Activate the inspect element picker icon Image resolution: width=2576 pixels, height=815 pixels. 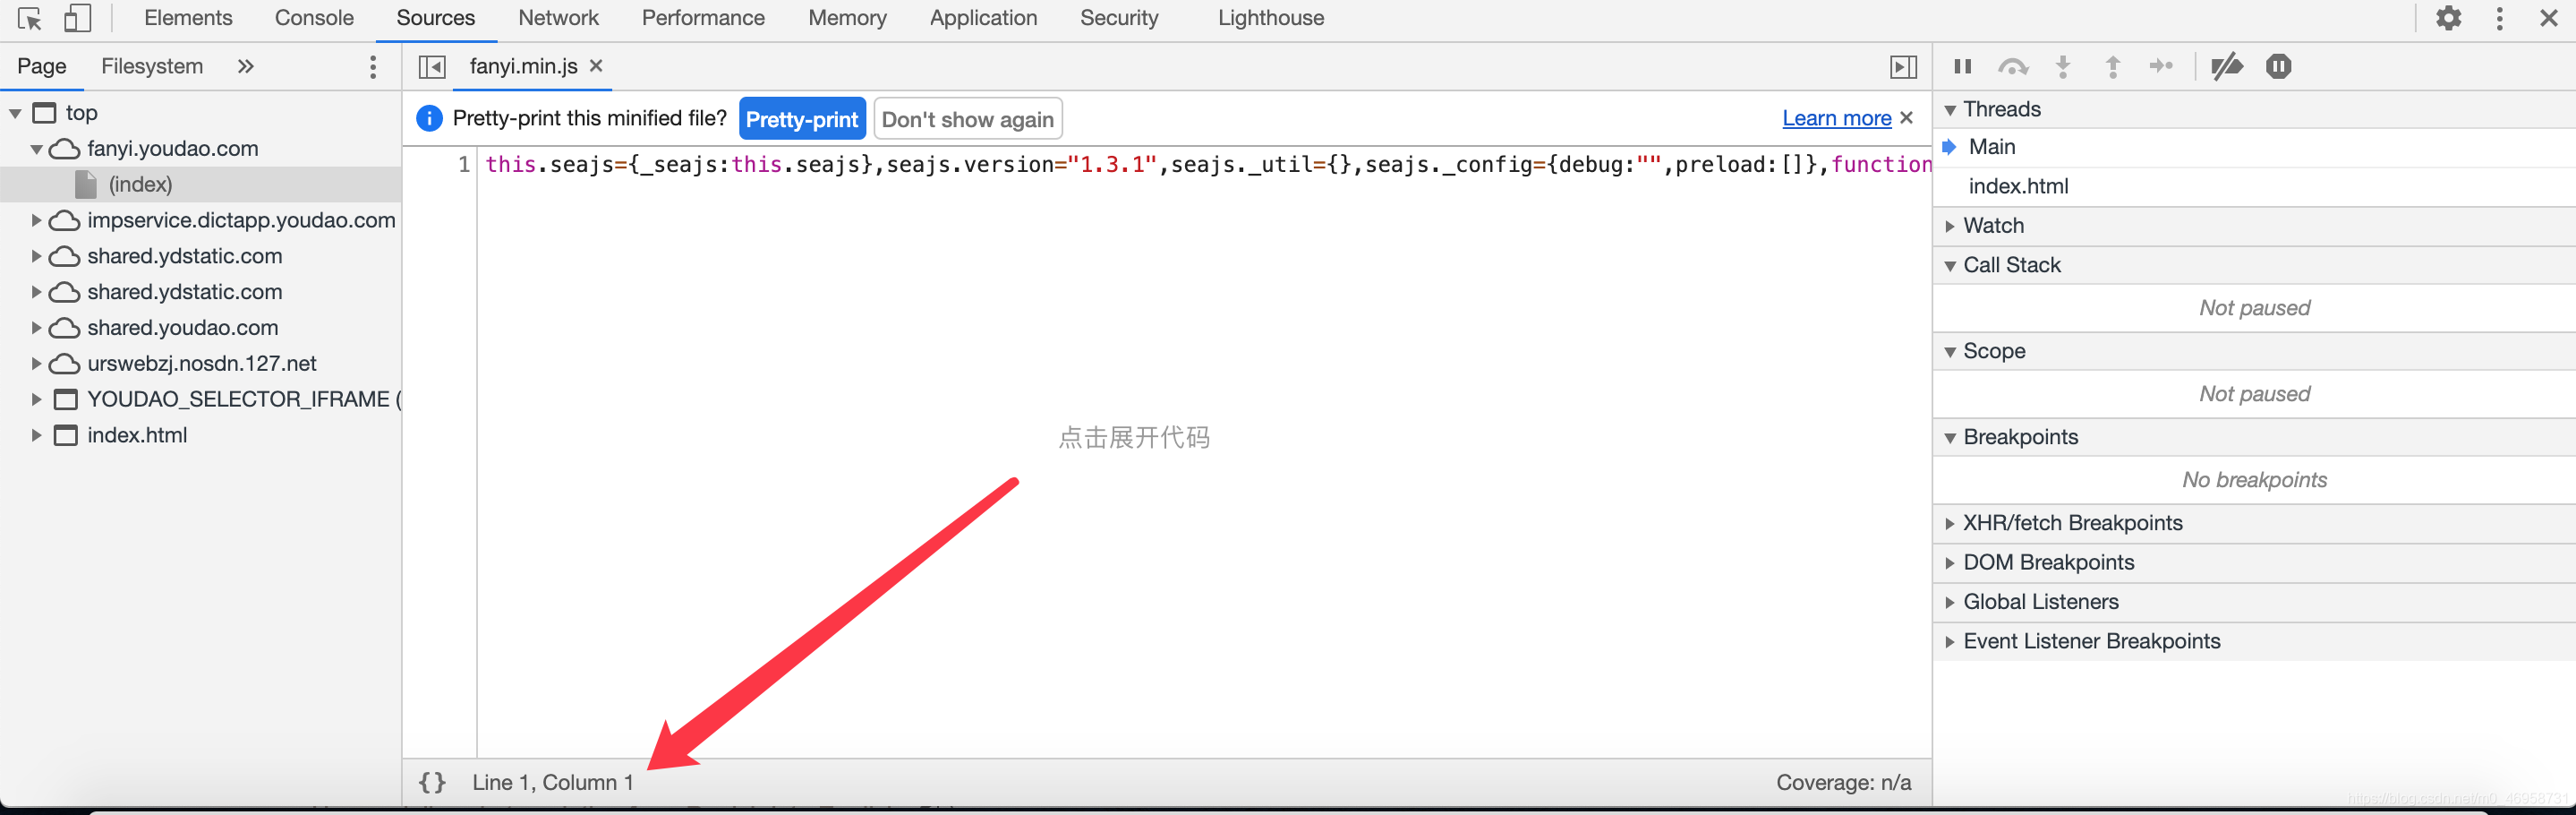coord(30,18)
